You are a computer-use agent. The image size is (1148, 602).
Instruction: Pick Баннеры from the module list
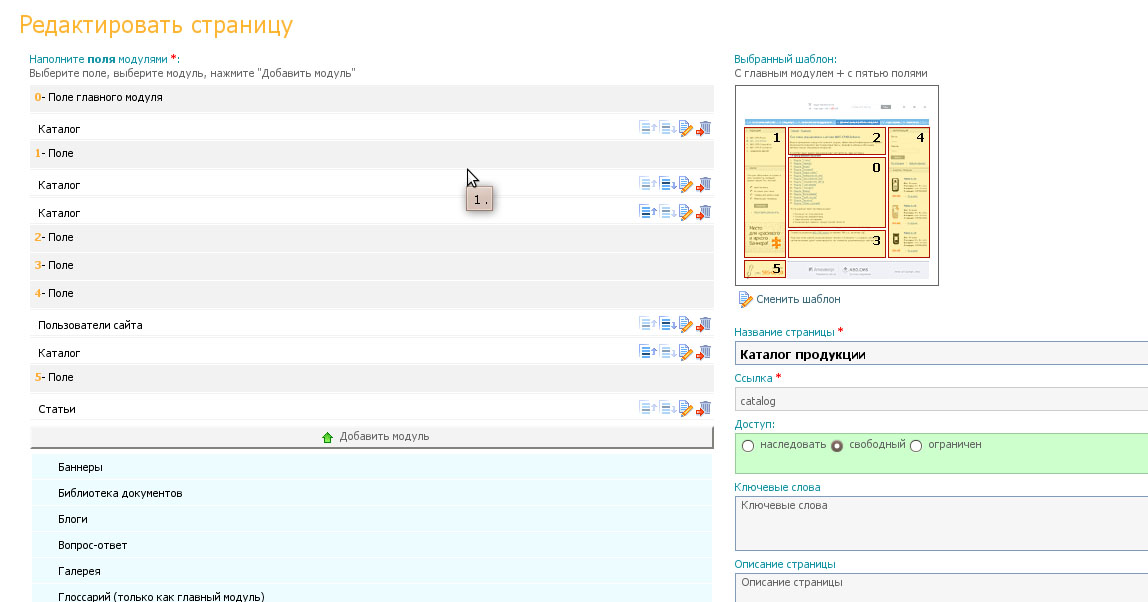tap(80, 467)
